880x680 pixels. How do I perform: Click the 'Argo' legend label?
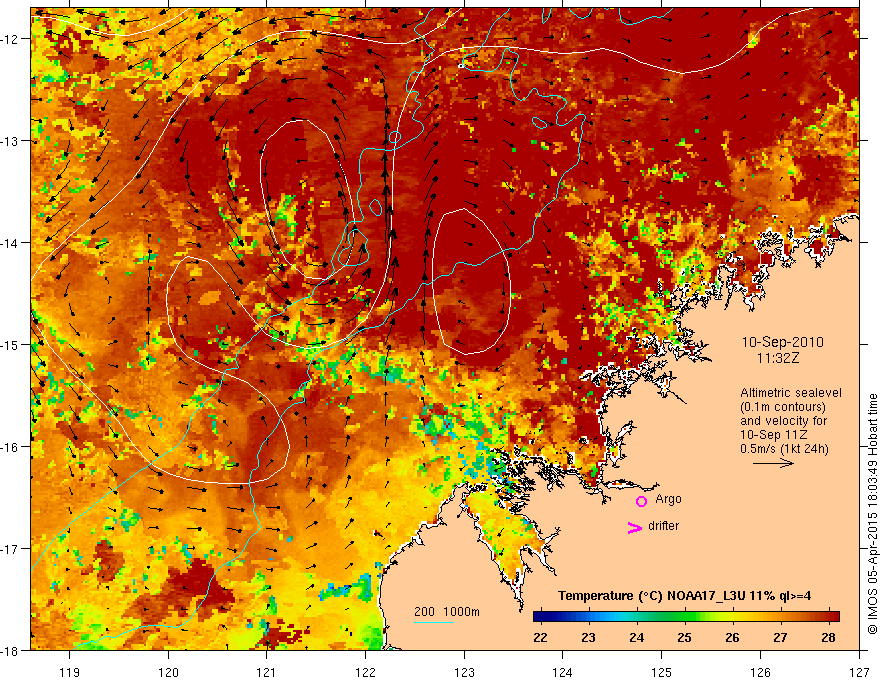tap(668, 499)
